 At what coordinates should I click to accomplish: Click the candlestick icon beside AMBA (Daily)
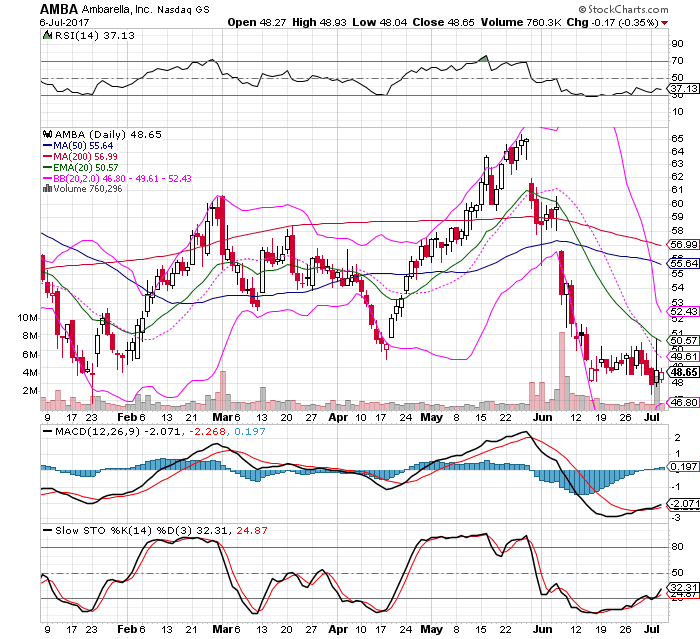[47, 134]
